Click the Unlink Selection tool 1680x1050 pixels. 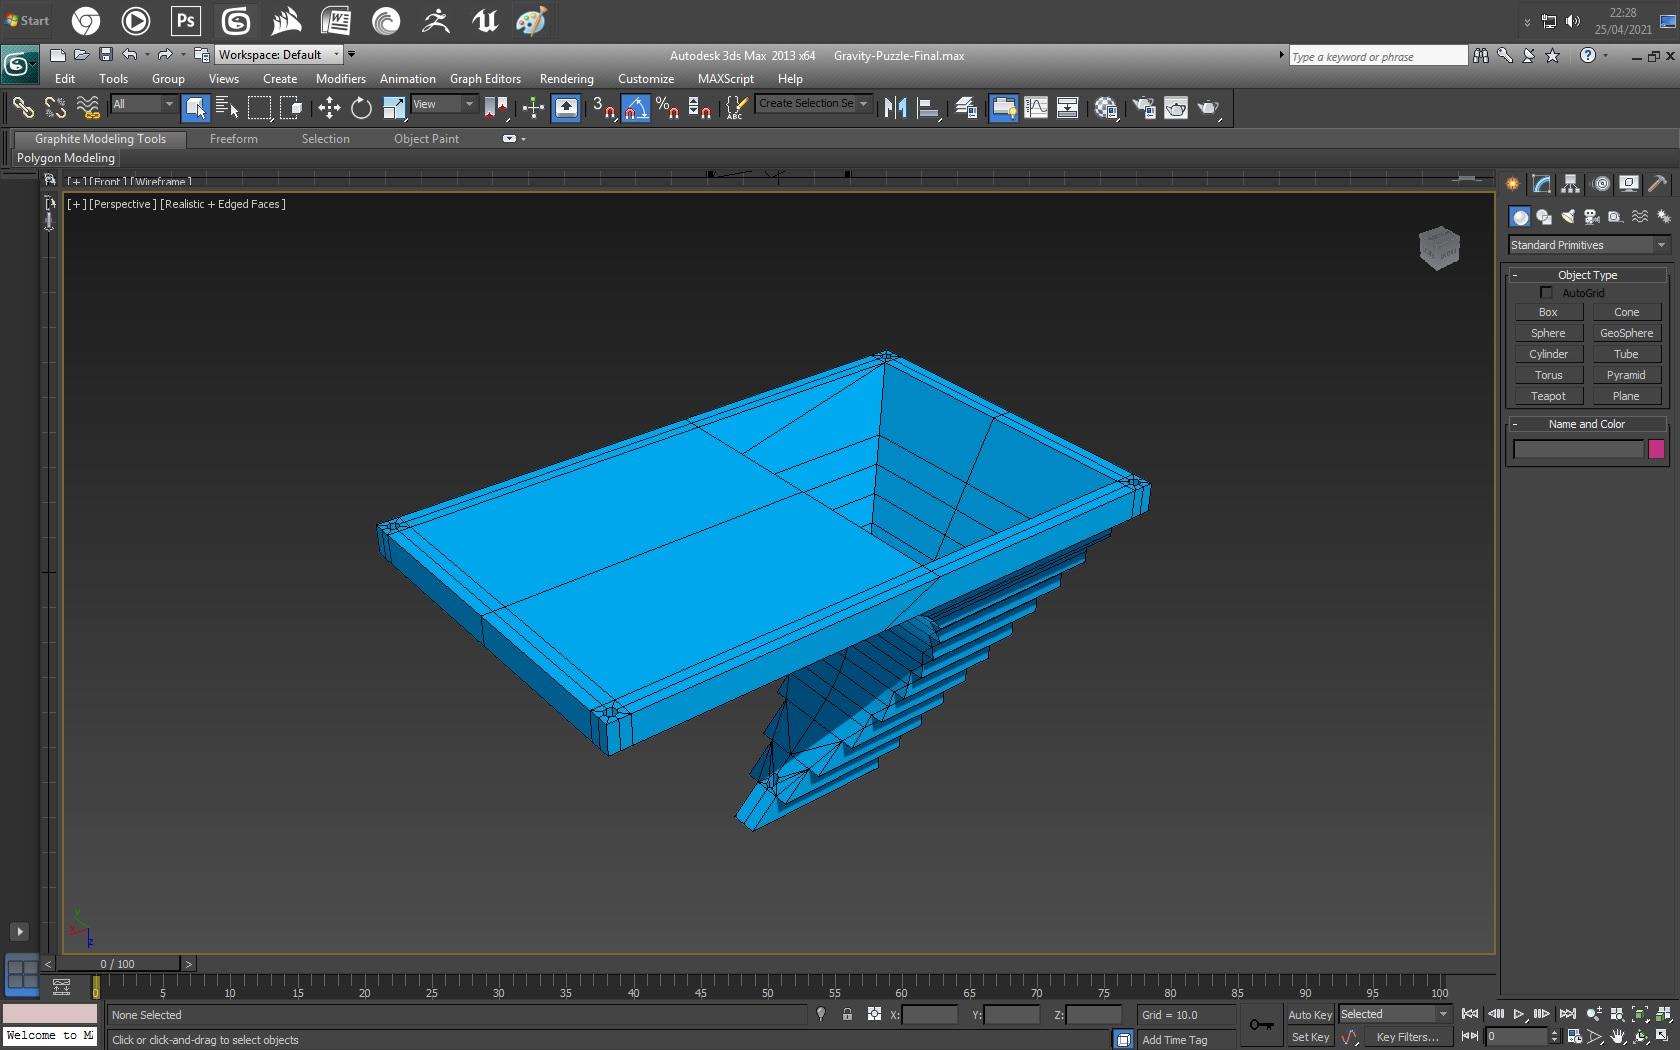click(x=55, y=108)
